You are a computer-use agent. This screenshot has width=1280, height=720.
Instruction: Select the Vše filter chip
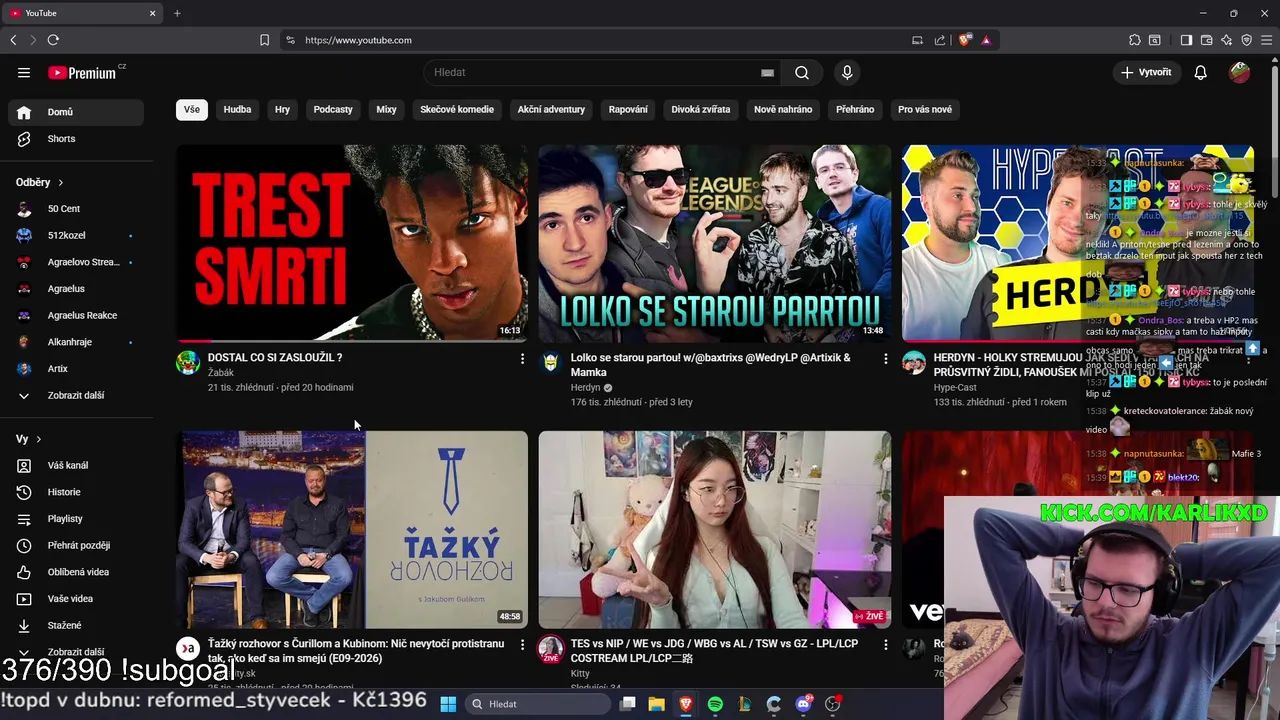pyautogui.click(x=192, y=109)
